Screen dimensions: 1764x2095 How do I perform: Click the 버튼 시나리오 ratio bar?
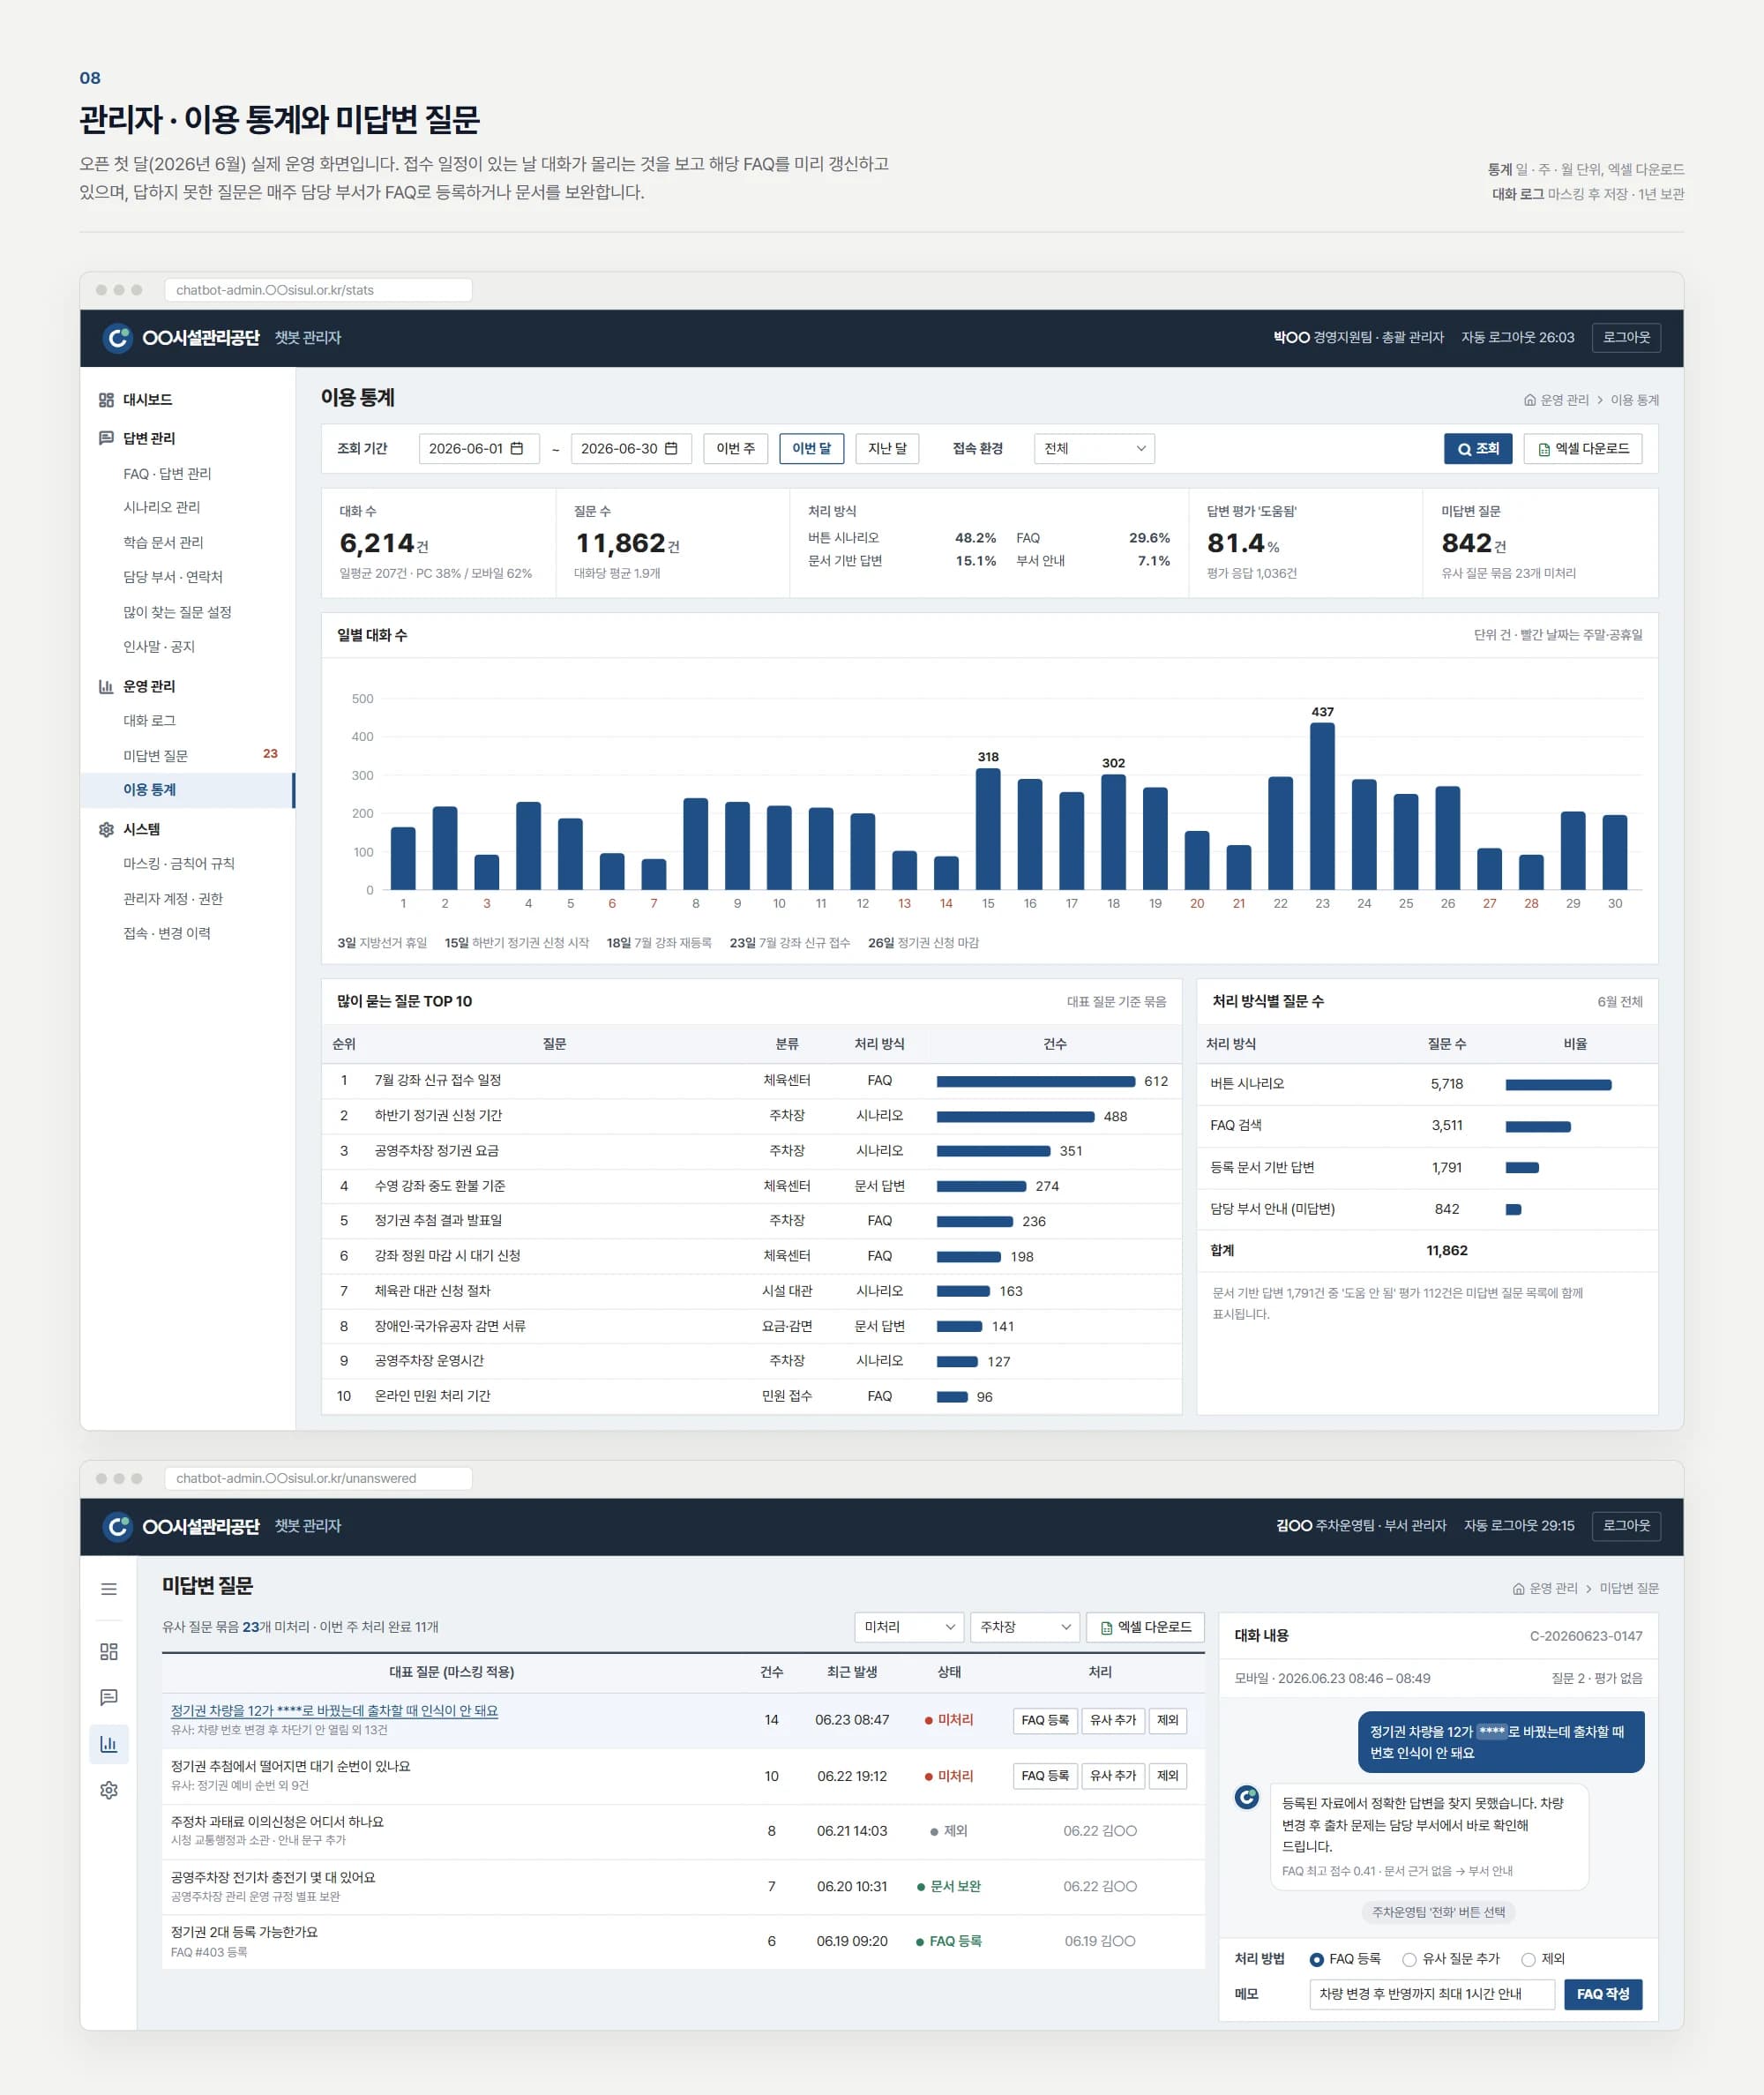(1558, 1085)
